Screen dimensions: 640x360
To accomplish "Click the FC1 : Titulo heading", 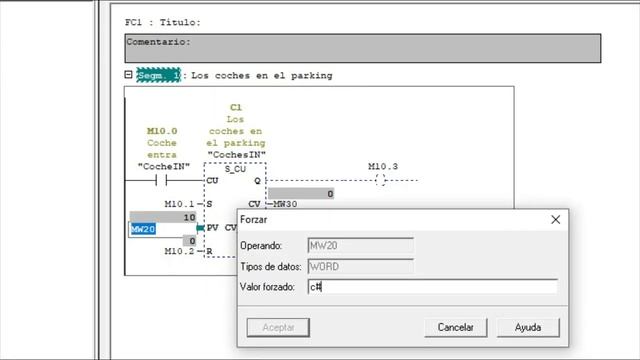I will [163, 22].
